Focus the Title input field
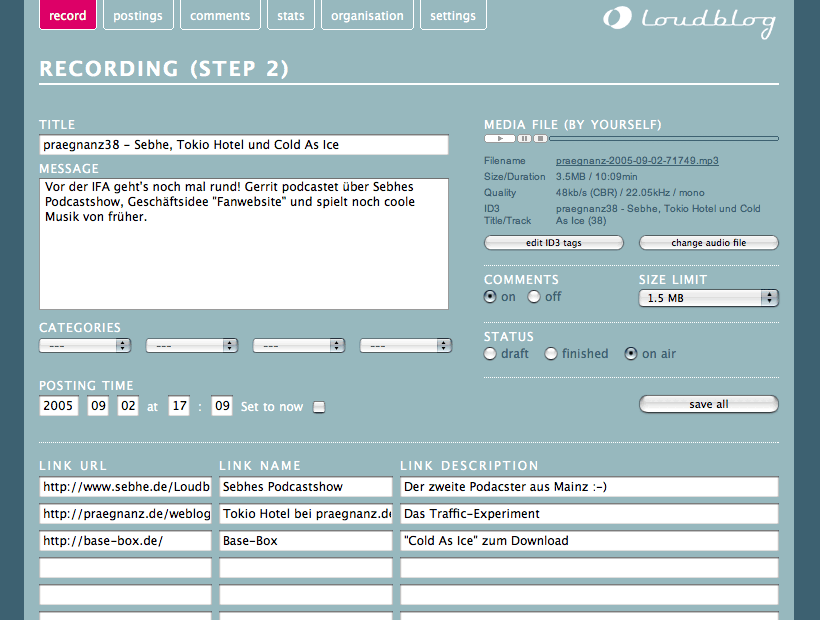This screenshot has height=620, width=820. coord(244,145)
